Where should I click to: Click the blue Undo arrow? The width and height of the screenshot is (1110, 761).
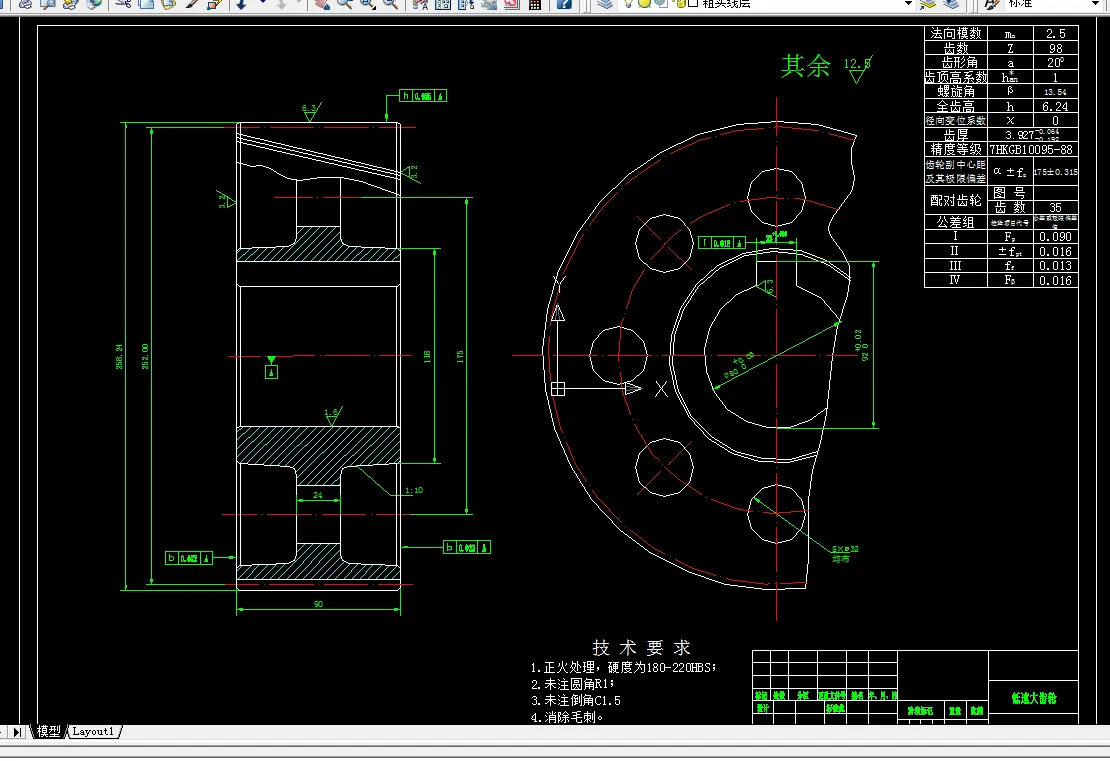pyautogui.click(x=241, y=4)
